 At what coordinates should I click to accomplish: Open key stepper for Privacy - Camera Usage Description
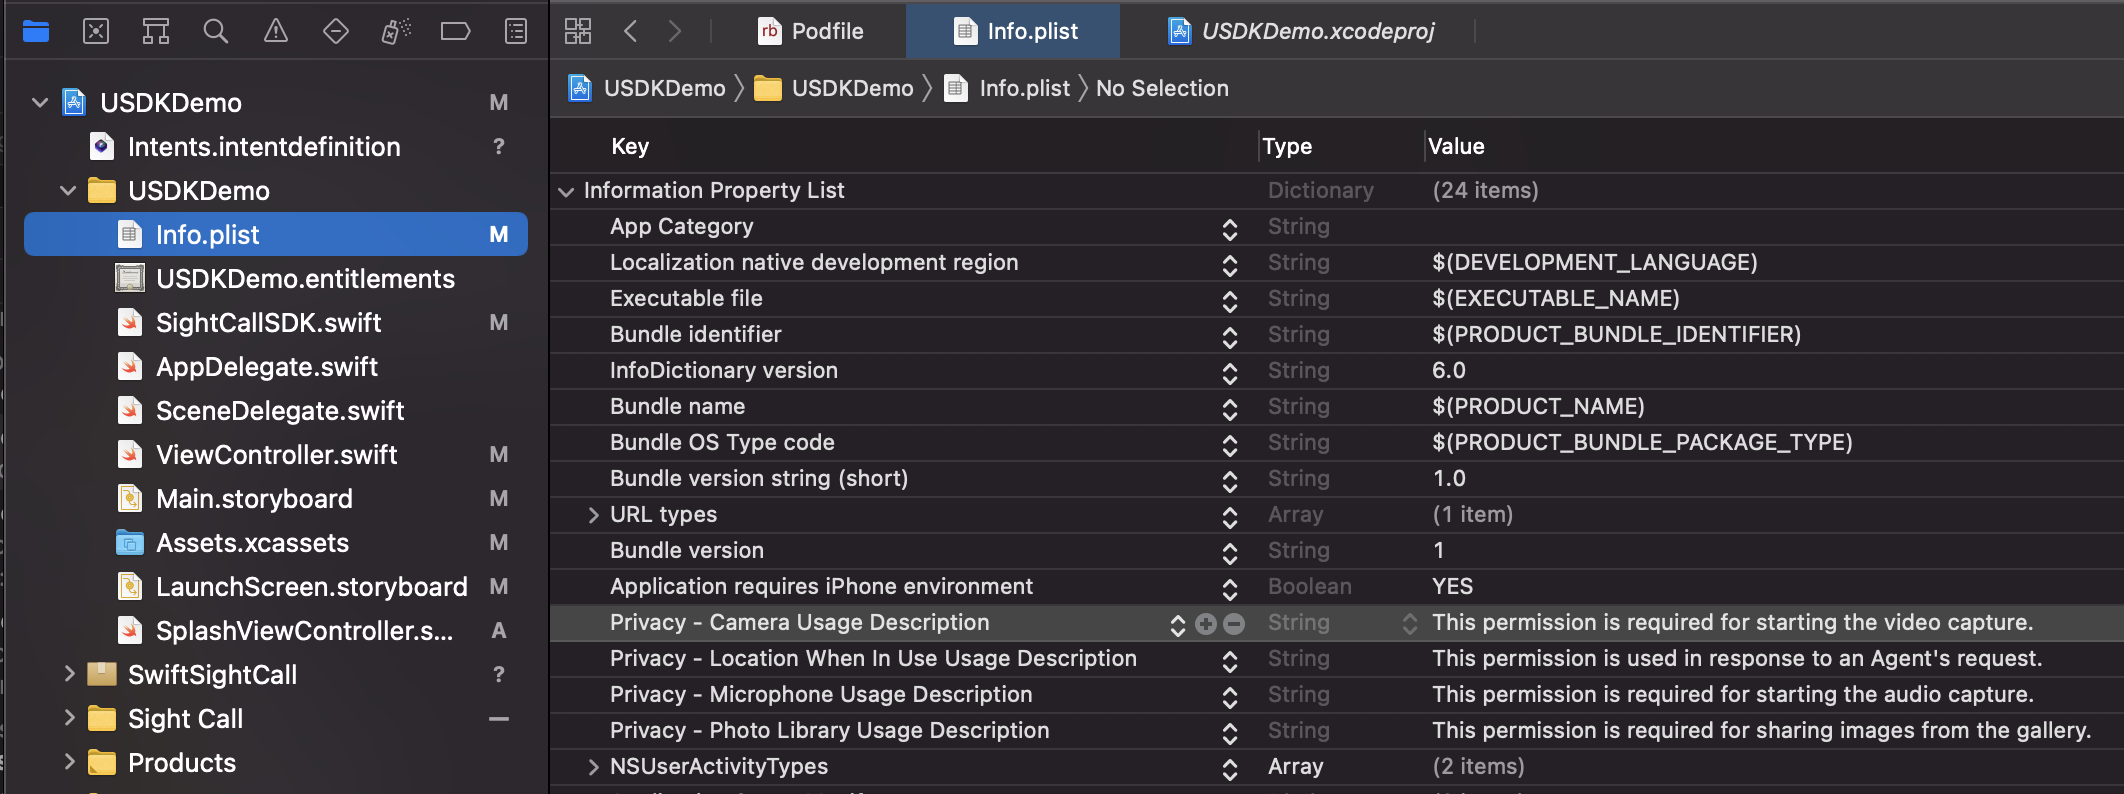[x=1178, y=625]
